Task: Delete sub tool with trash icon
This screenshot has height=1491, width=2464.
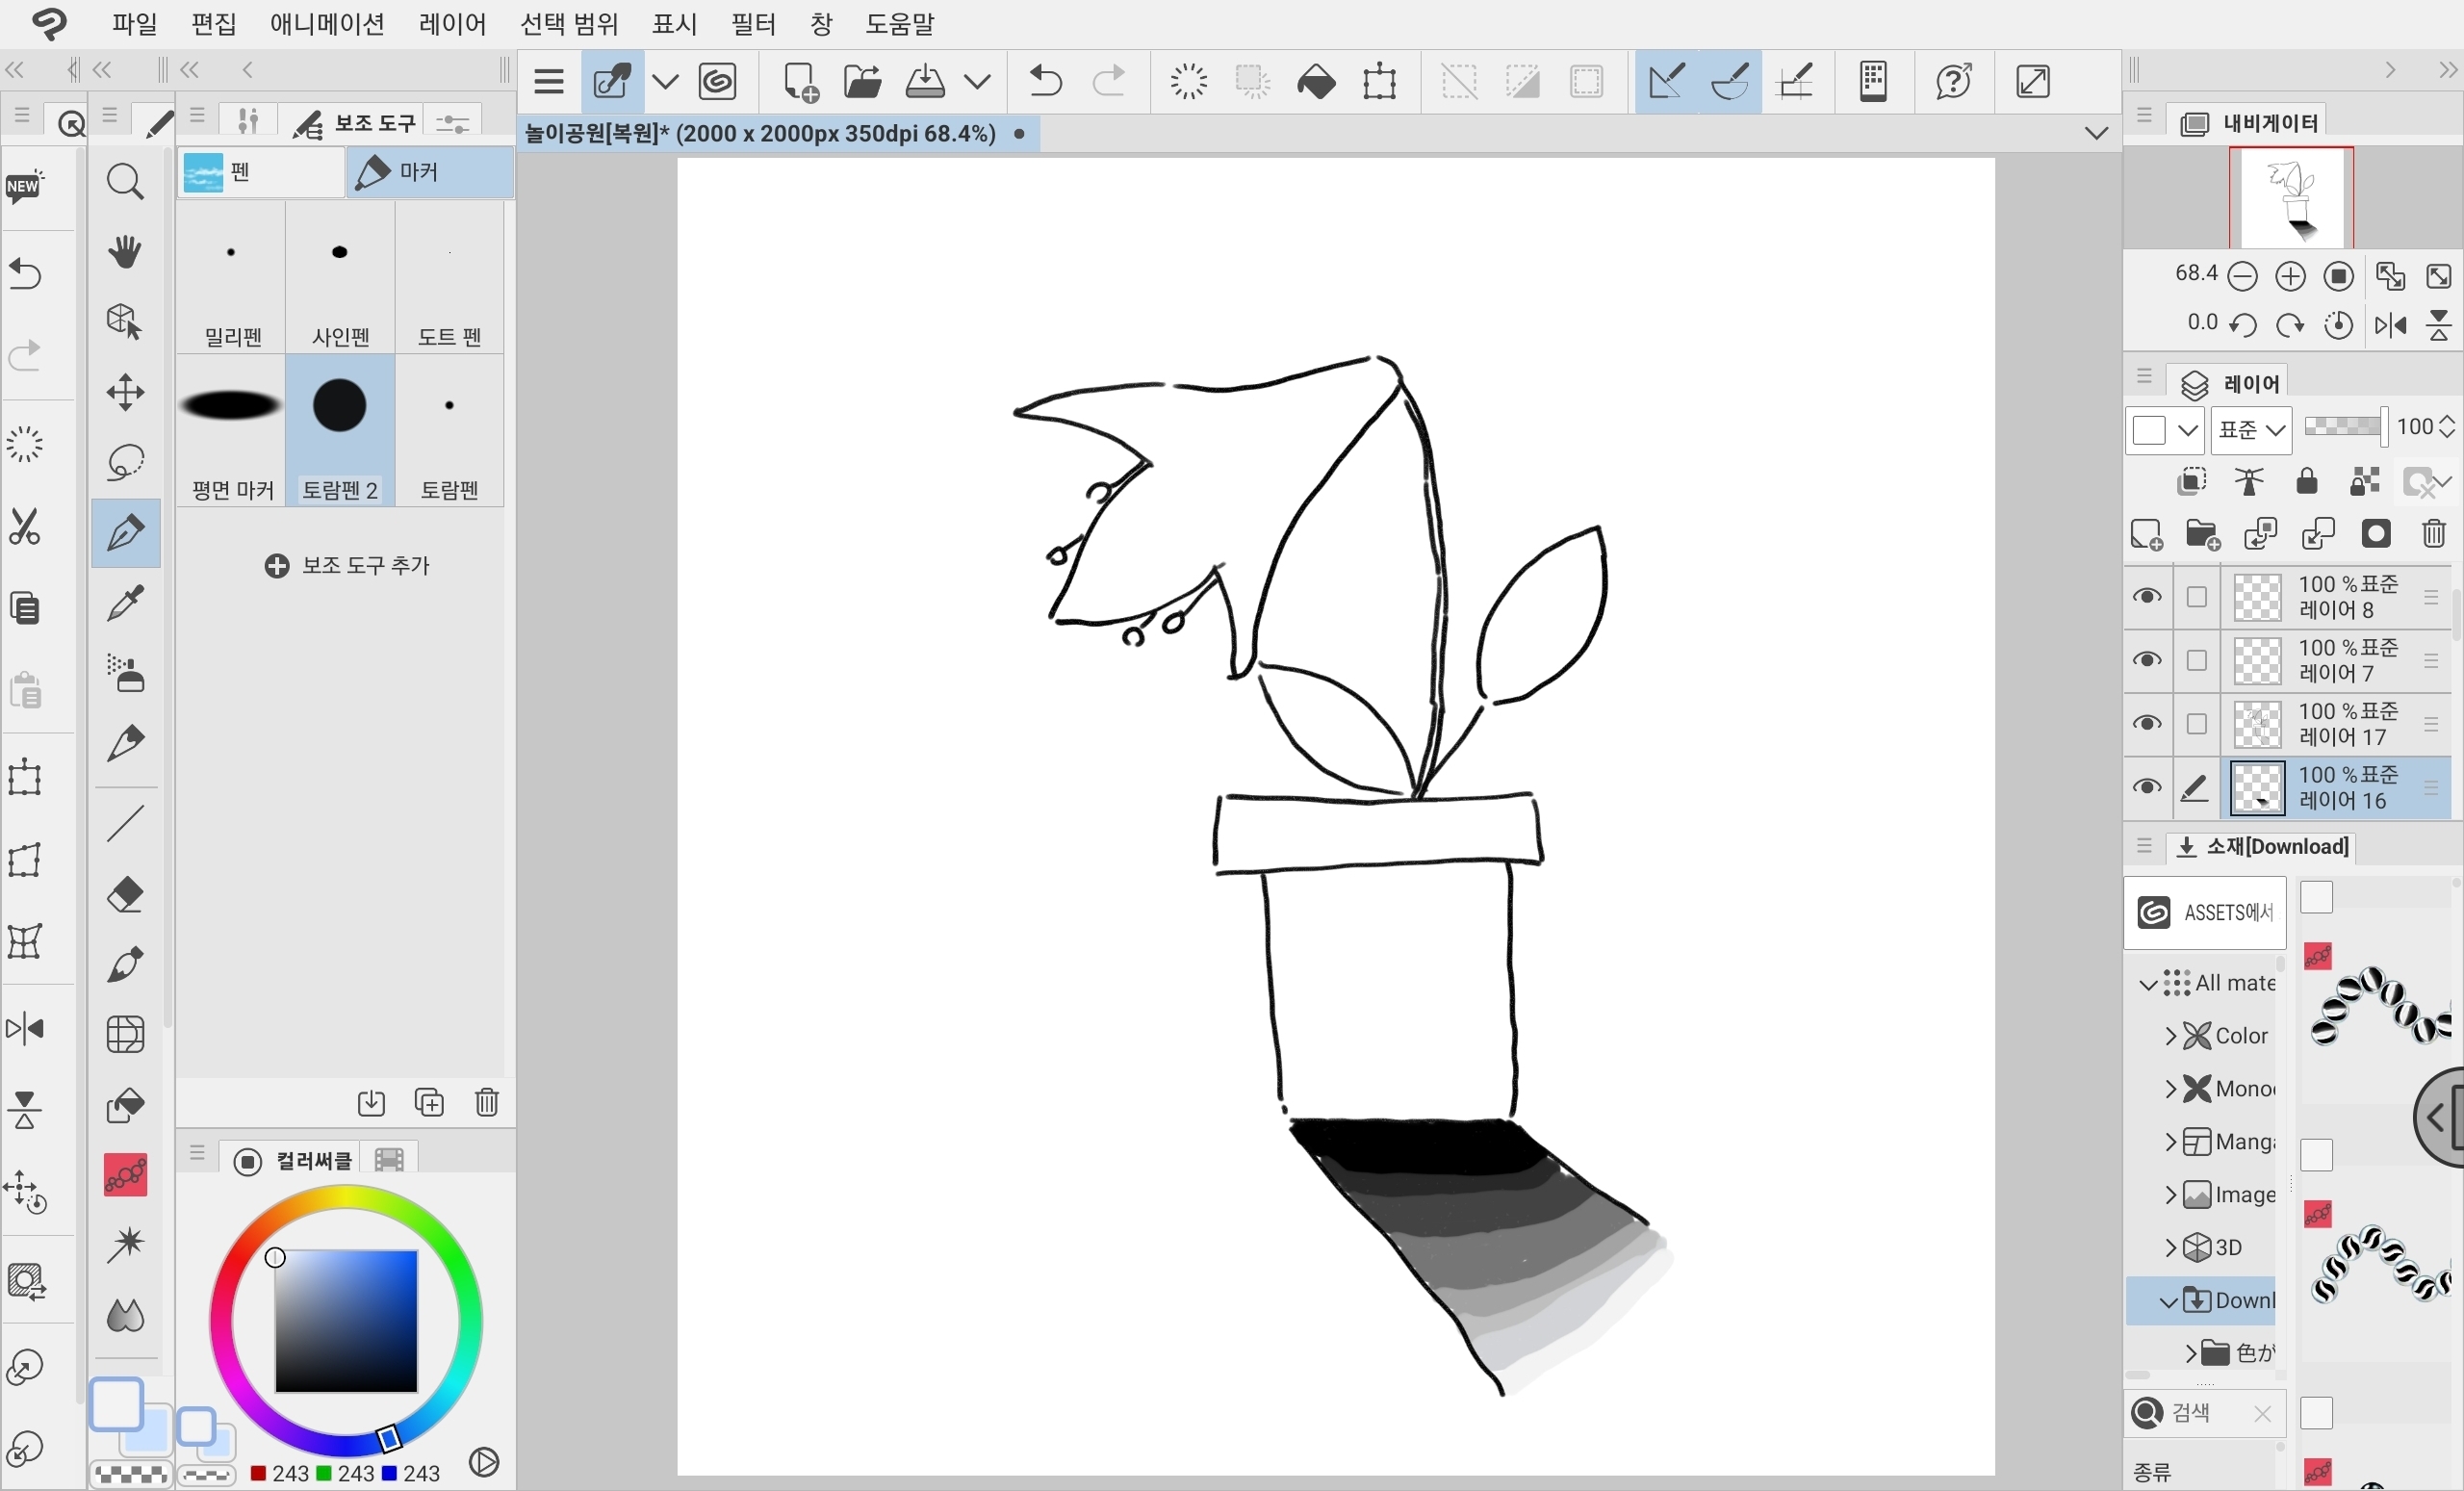Action: [487, 1101]
